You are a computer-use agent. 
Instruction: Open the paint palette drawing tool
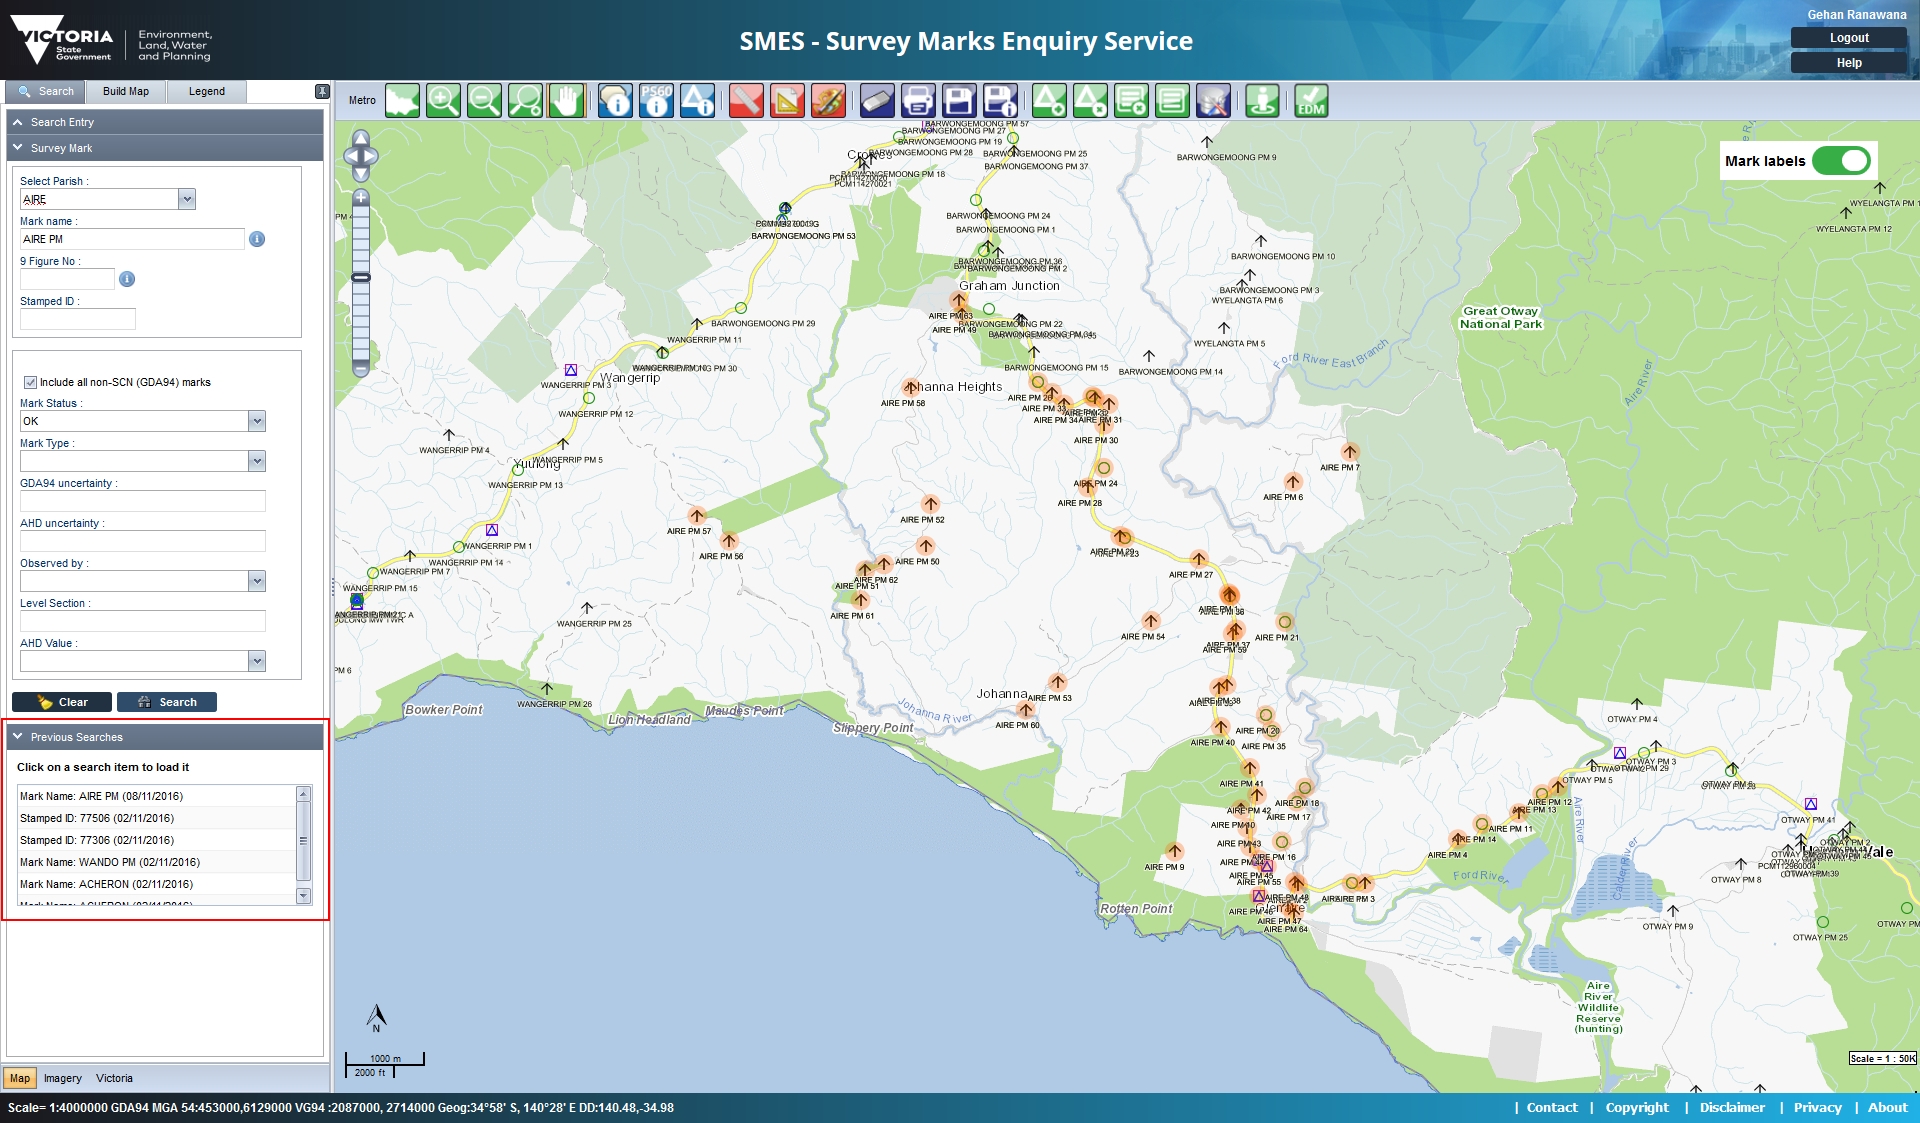829,101
